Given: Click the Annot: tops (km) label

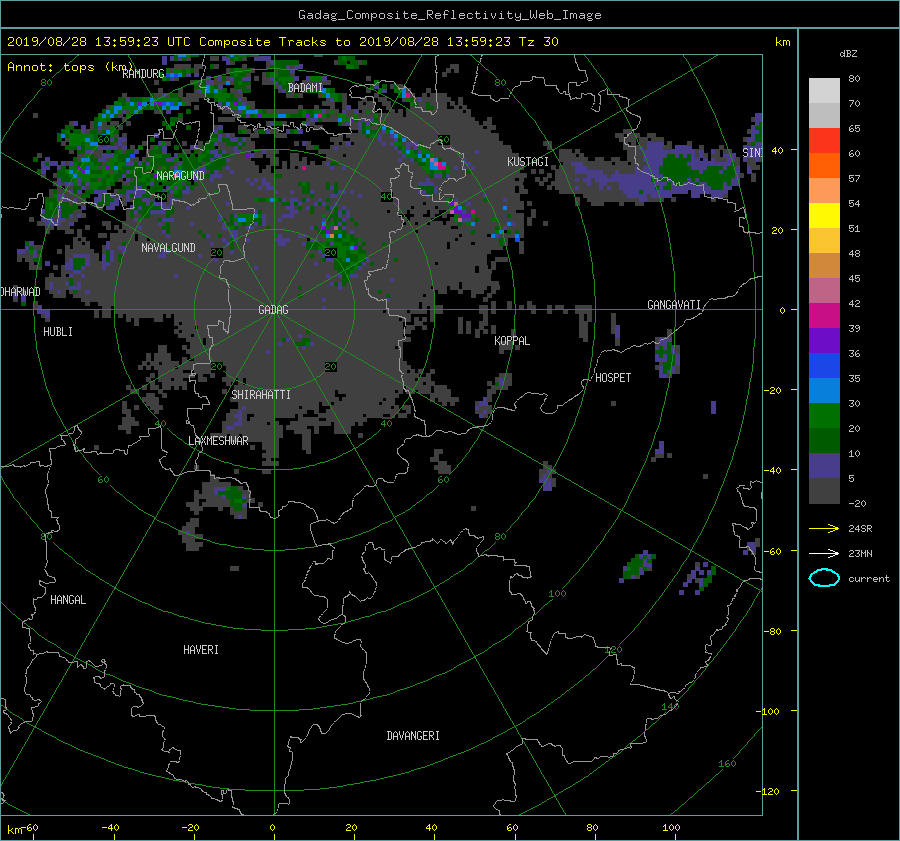Looking at the screenshot, I should pyautogui.click(x=70, y=67).
